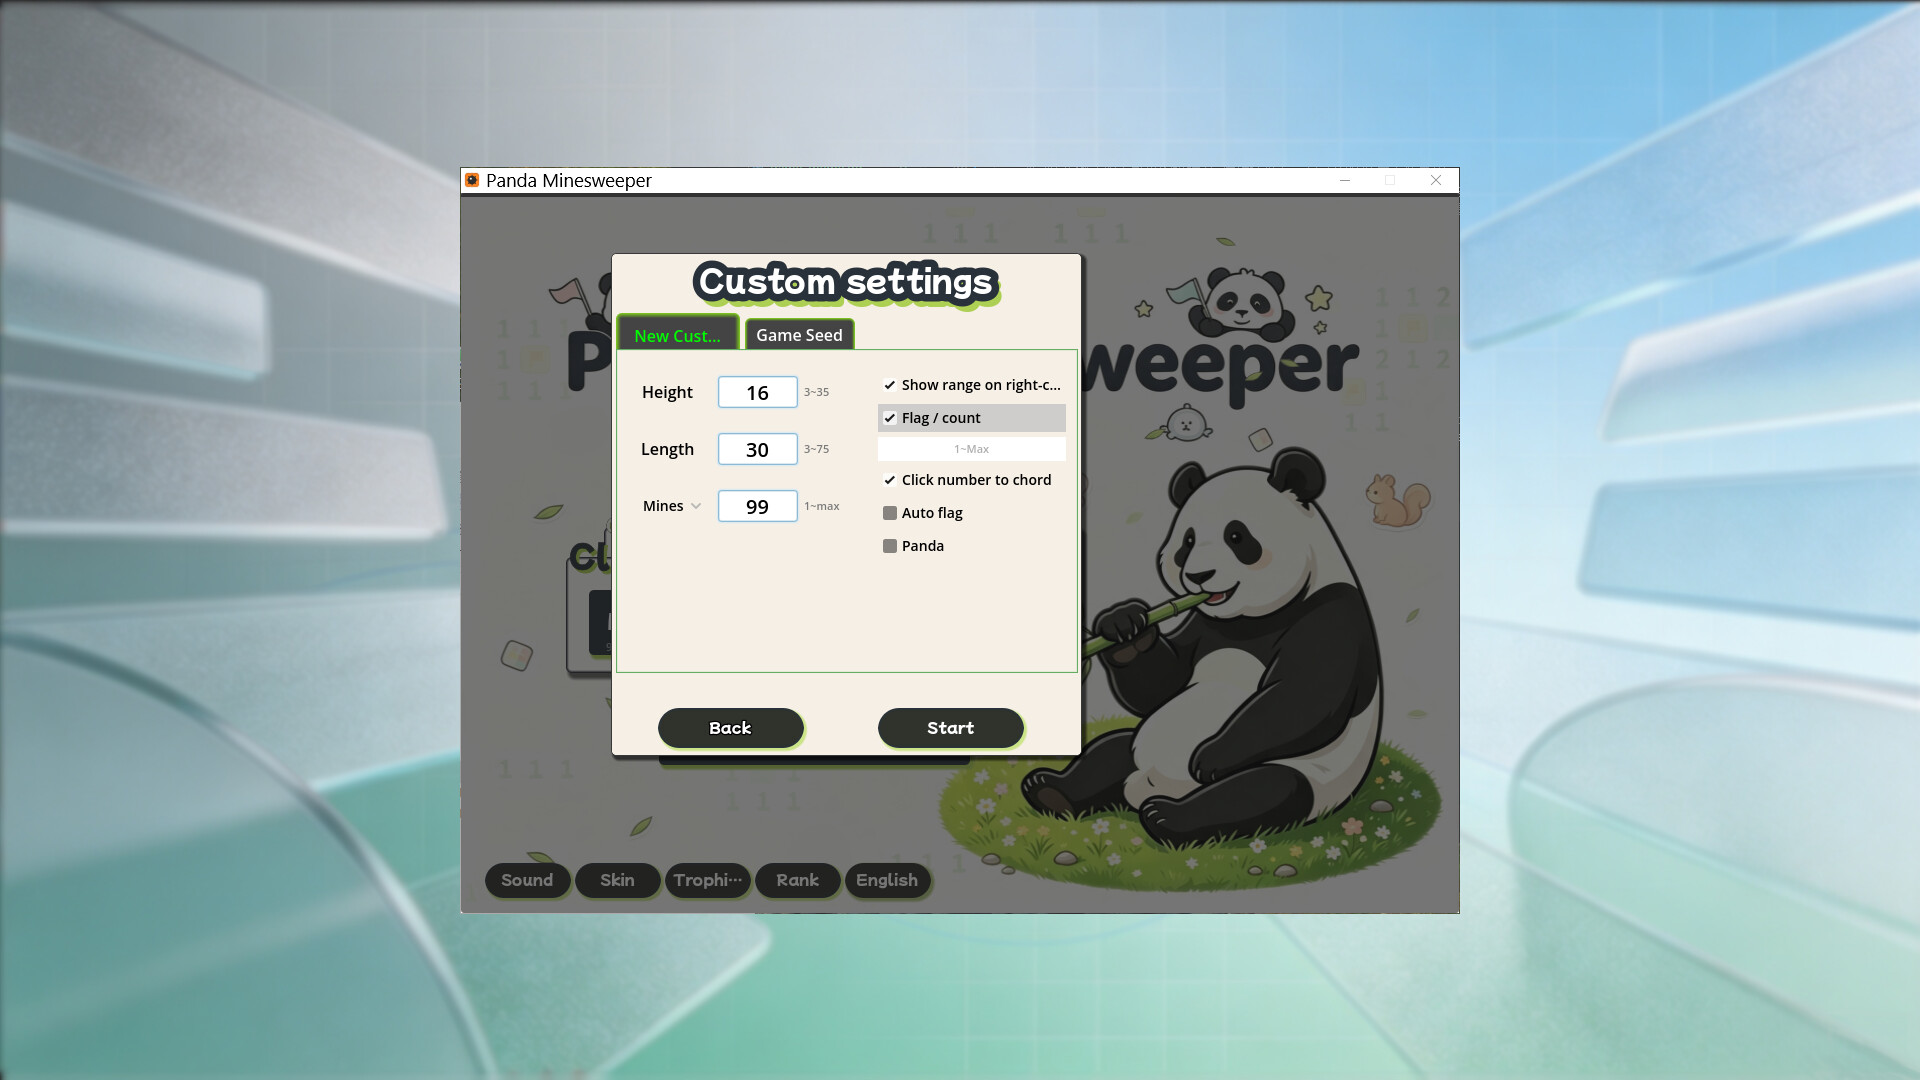Uncheck the Flag / count option
Screen dimensions: 1920x1080
(x=890, y=418)
